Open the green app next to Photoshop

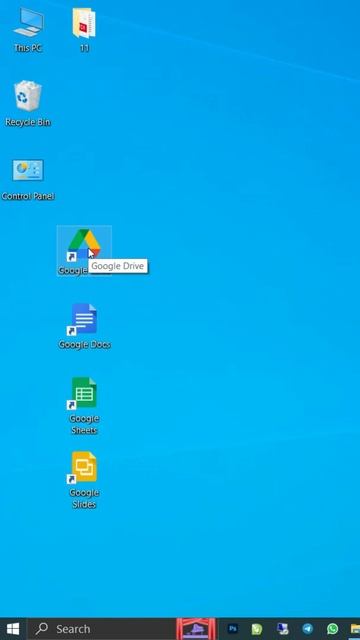257,629
